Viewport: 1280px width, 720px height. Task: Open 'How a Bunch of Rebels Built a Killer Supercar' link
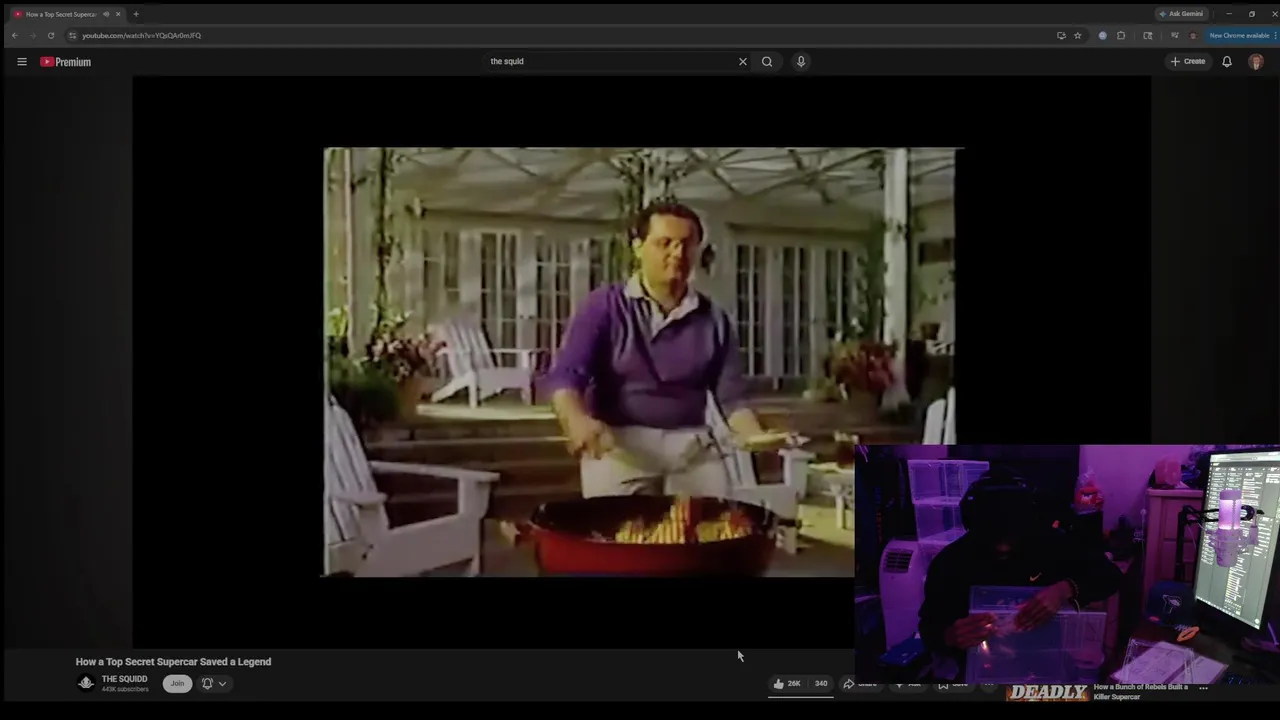[1141, 692]
